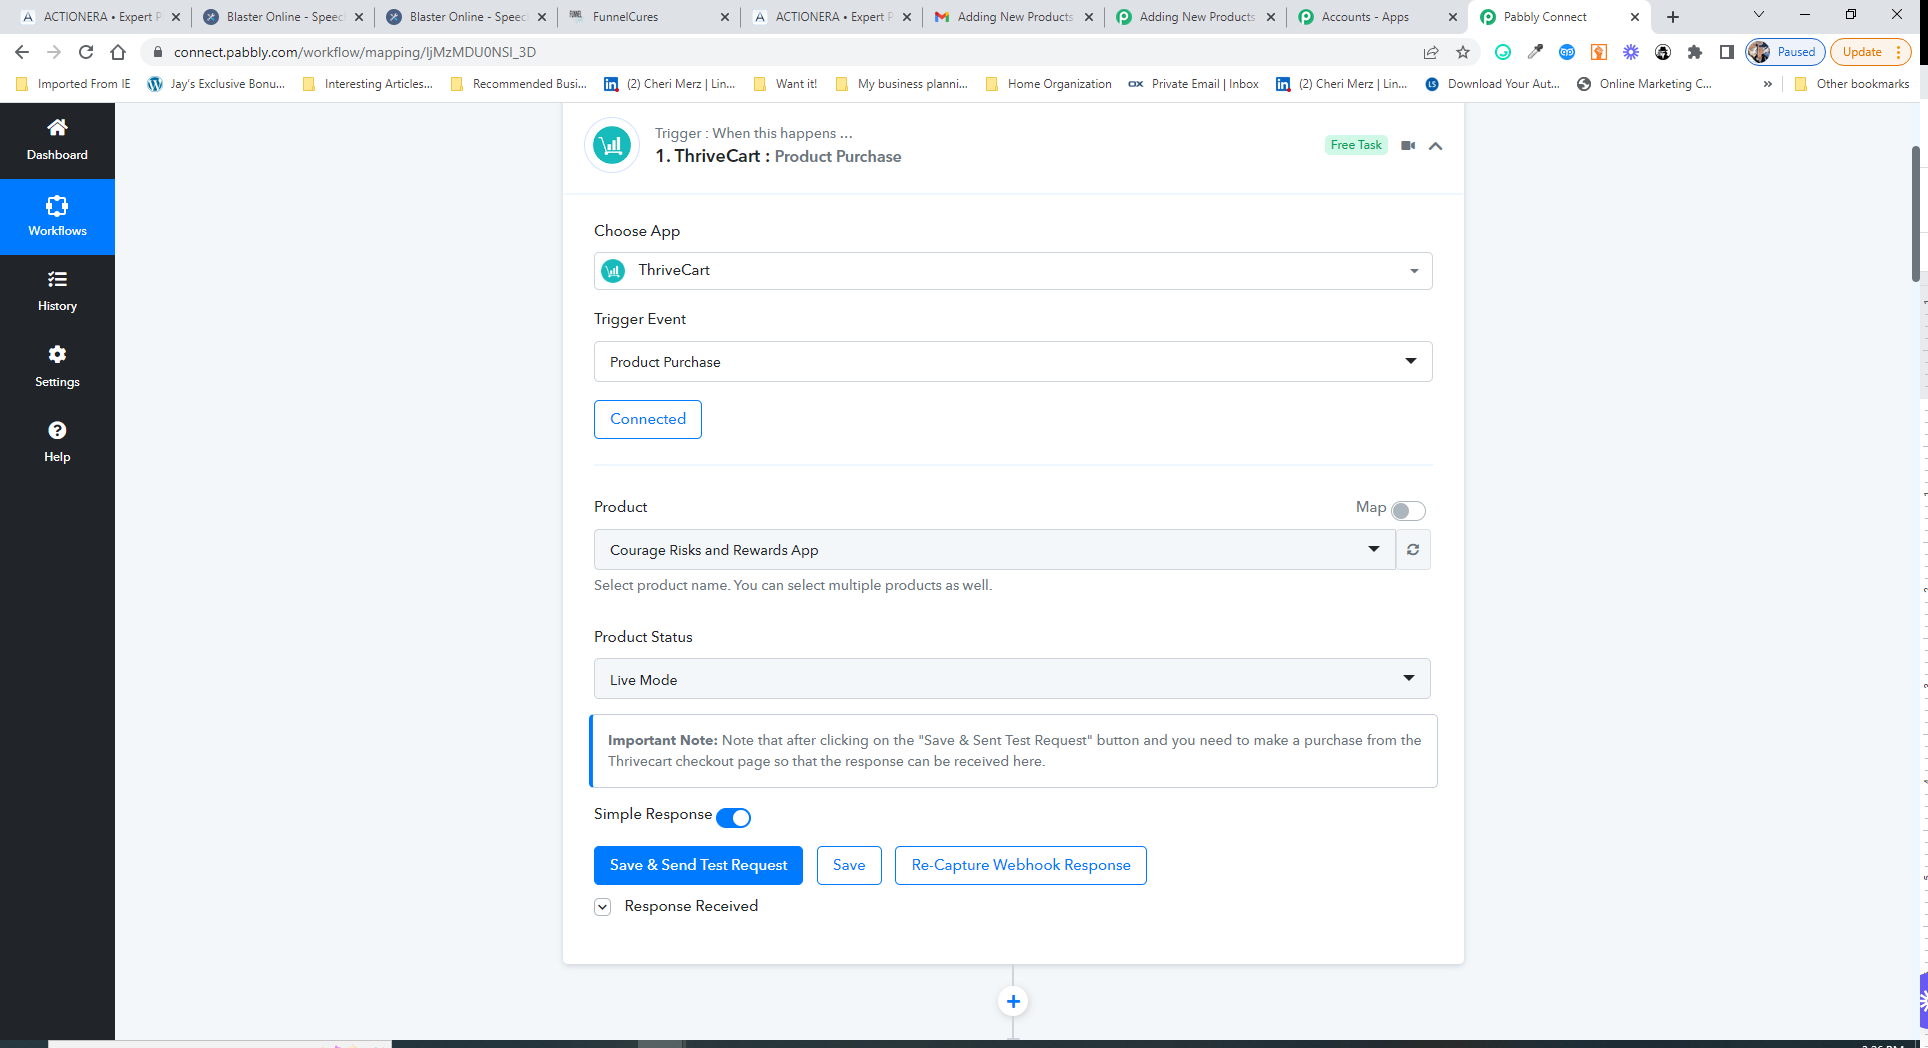Click the video tutorial camera icon
Screen dimensions: 1928x1048
pos(1408,146)
